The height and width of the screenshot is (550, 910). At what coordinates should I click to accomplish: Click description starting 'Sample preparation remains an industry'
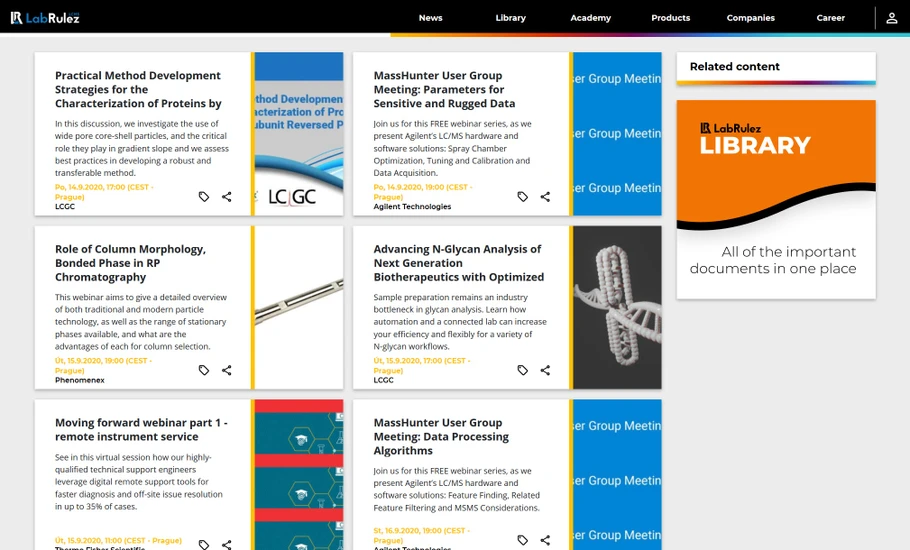460,321
